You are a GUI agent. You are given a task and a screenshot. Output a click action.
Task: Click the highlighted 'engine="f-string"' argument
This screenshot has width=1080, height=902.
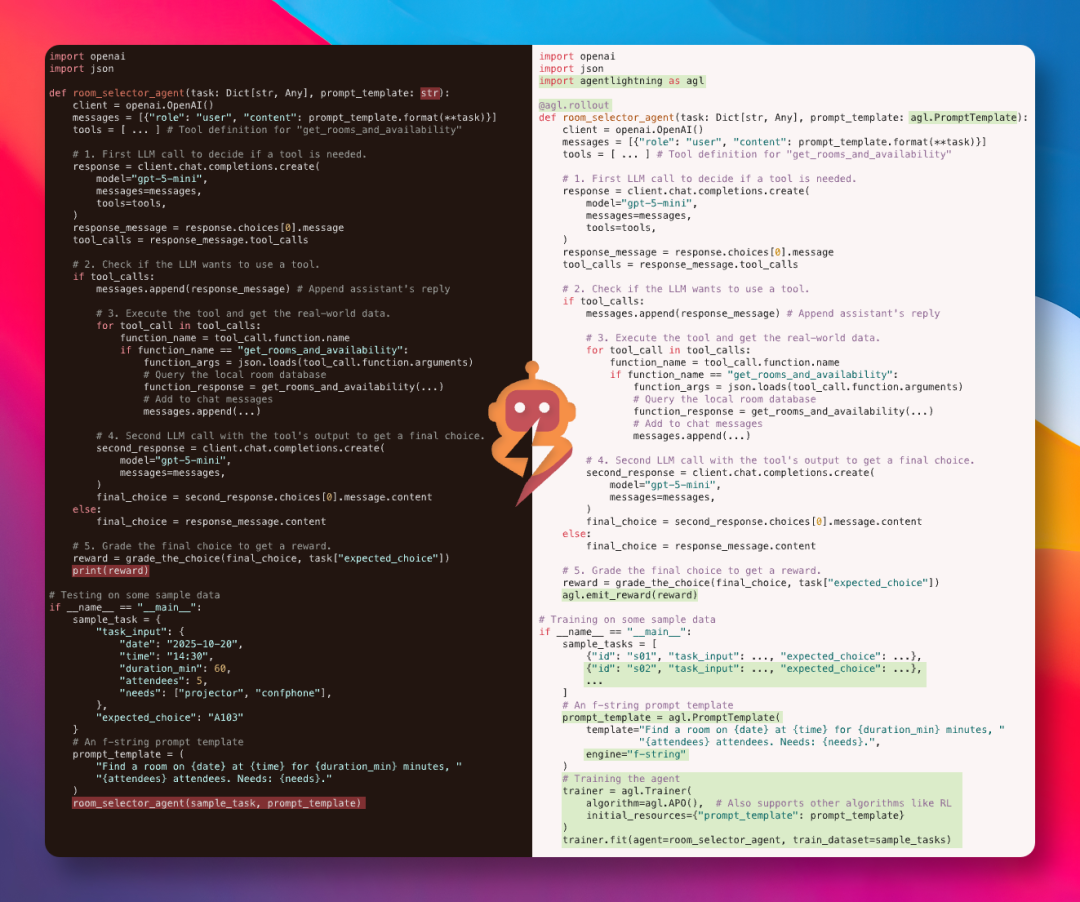636,755
